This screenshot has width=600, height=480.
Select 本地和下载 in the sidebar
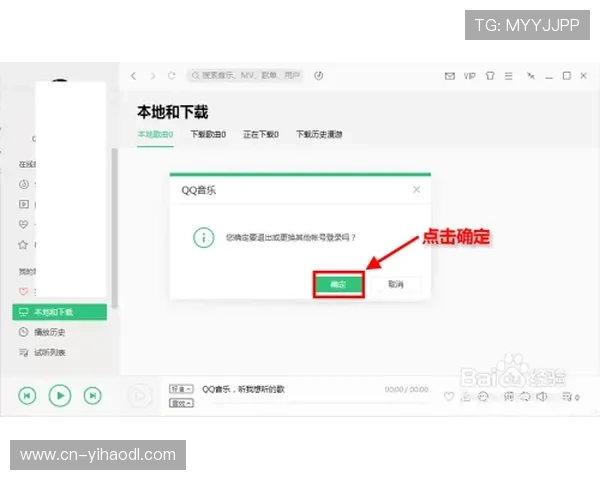coord(60,312)
